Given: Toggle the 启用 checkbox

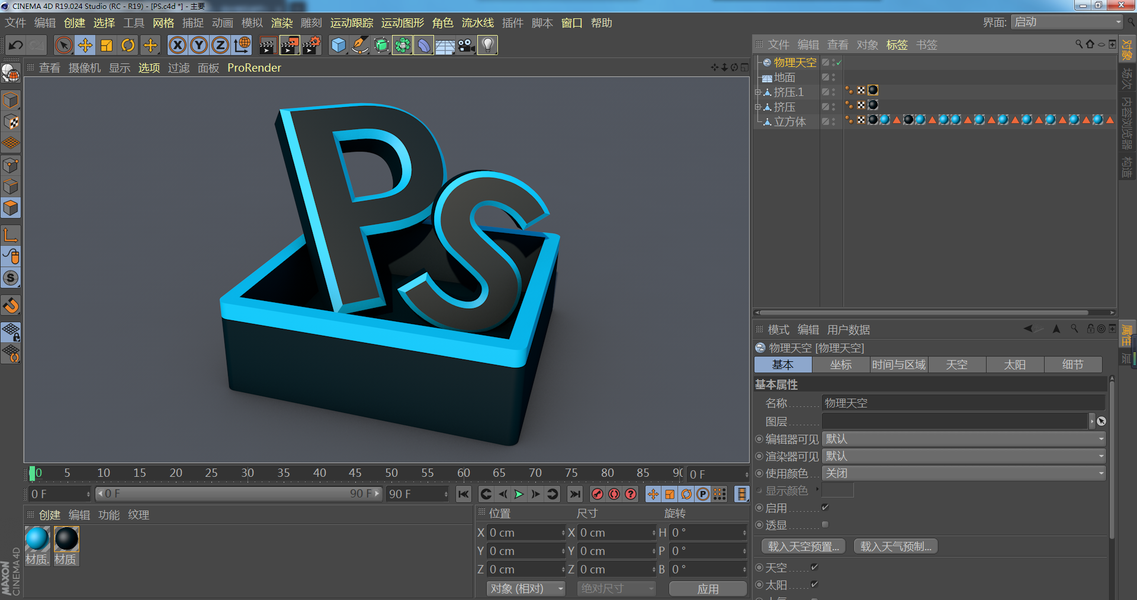Looking at the screenshot, I should pyautogui.click(x=825, y=508).
